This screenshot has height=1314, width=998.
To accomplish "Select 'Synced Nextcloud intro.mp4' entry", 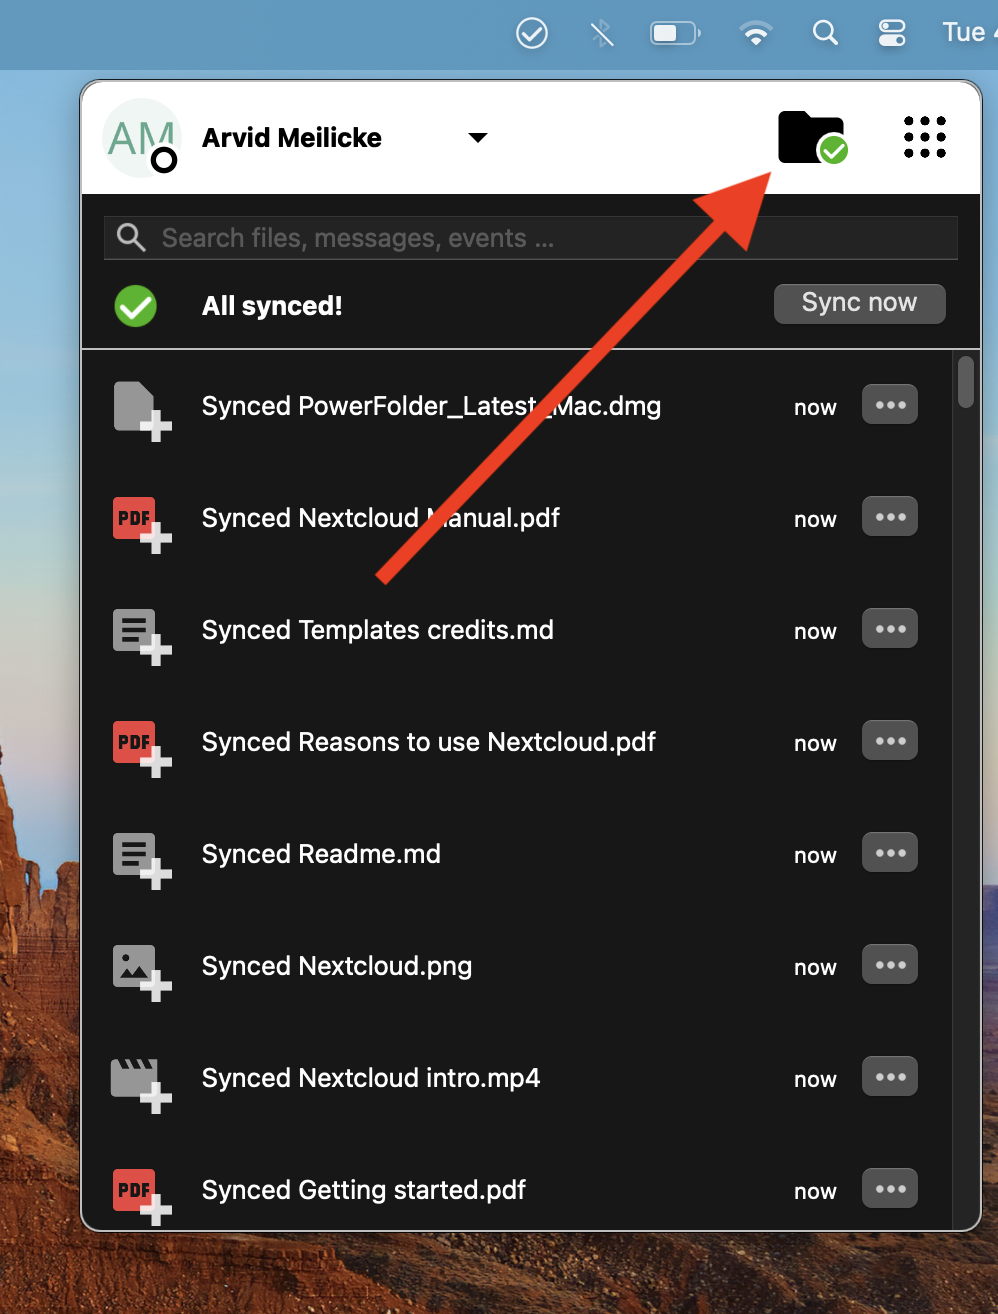I will pos(370,1078).
